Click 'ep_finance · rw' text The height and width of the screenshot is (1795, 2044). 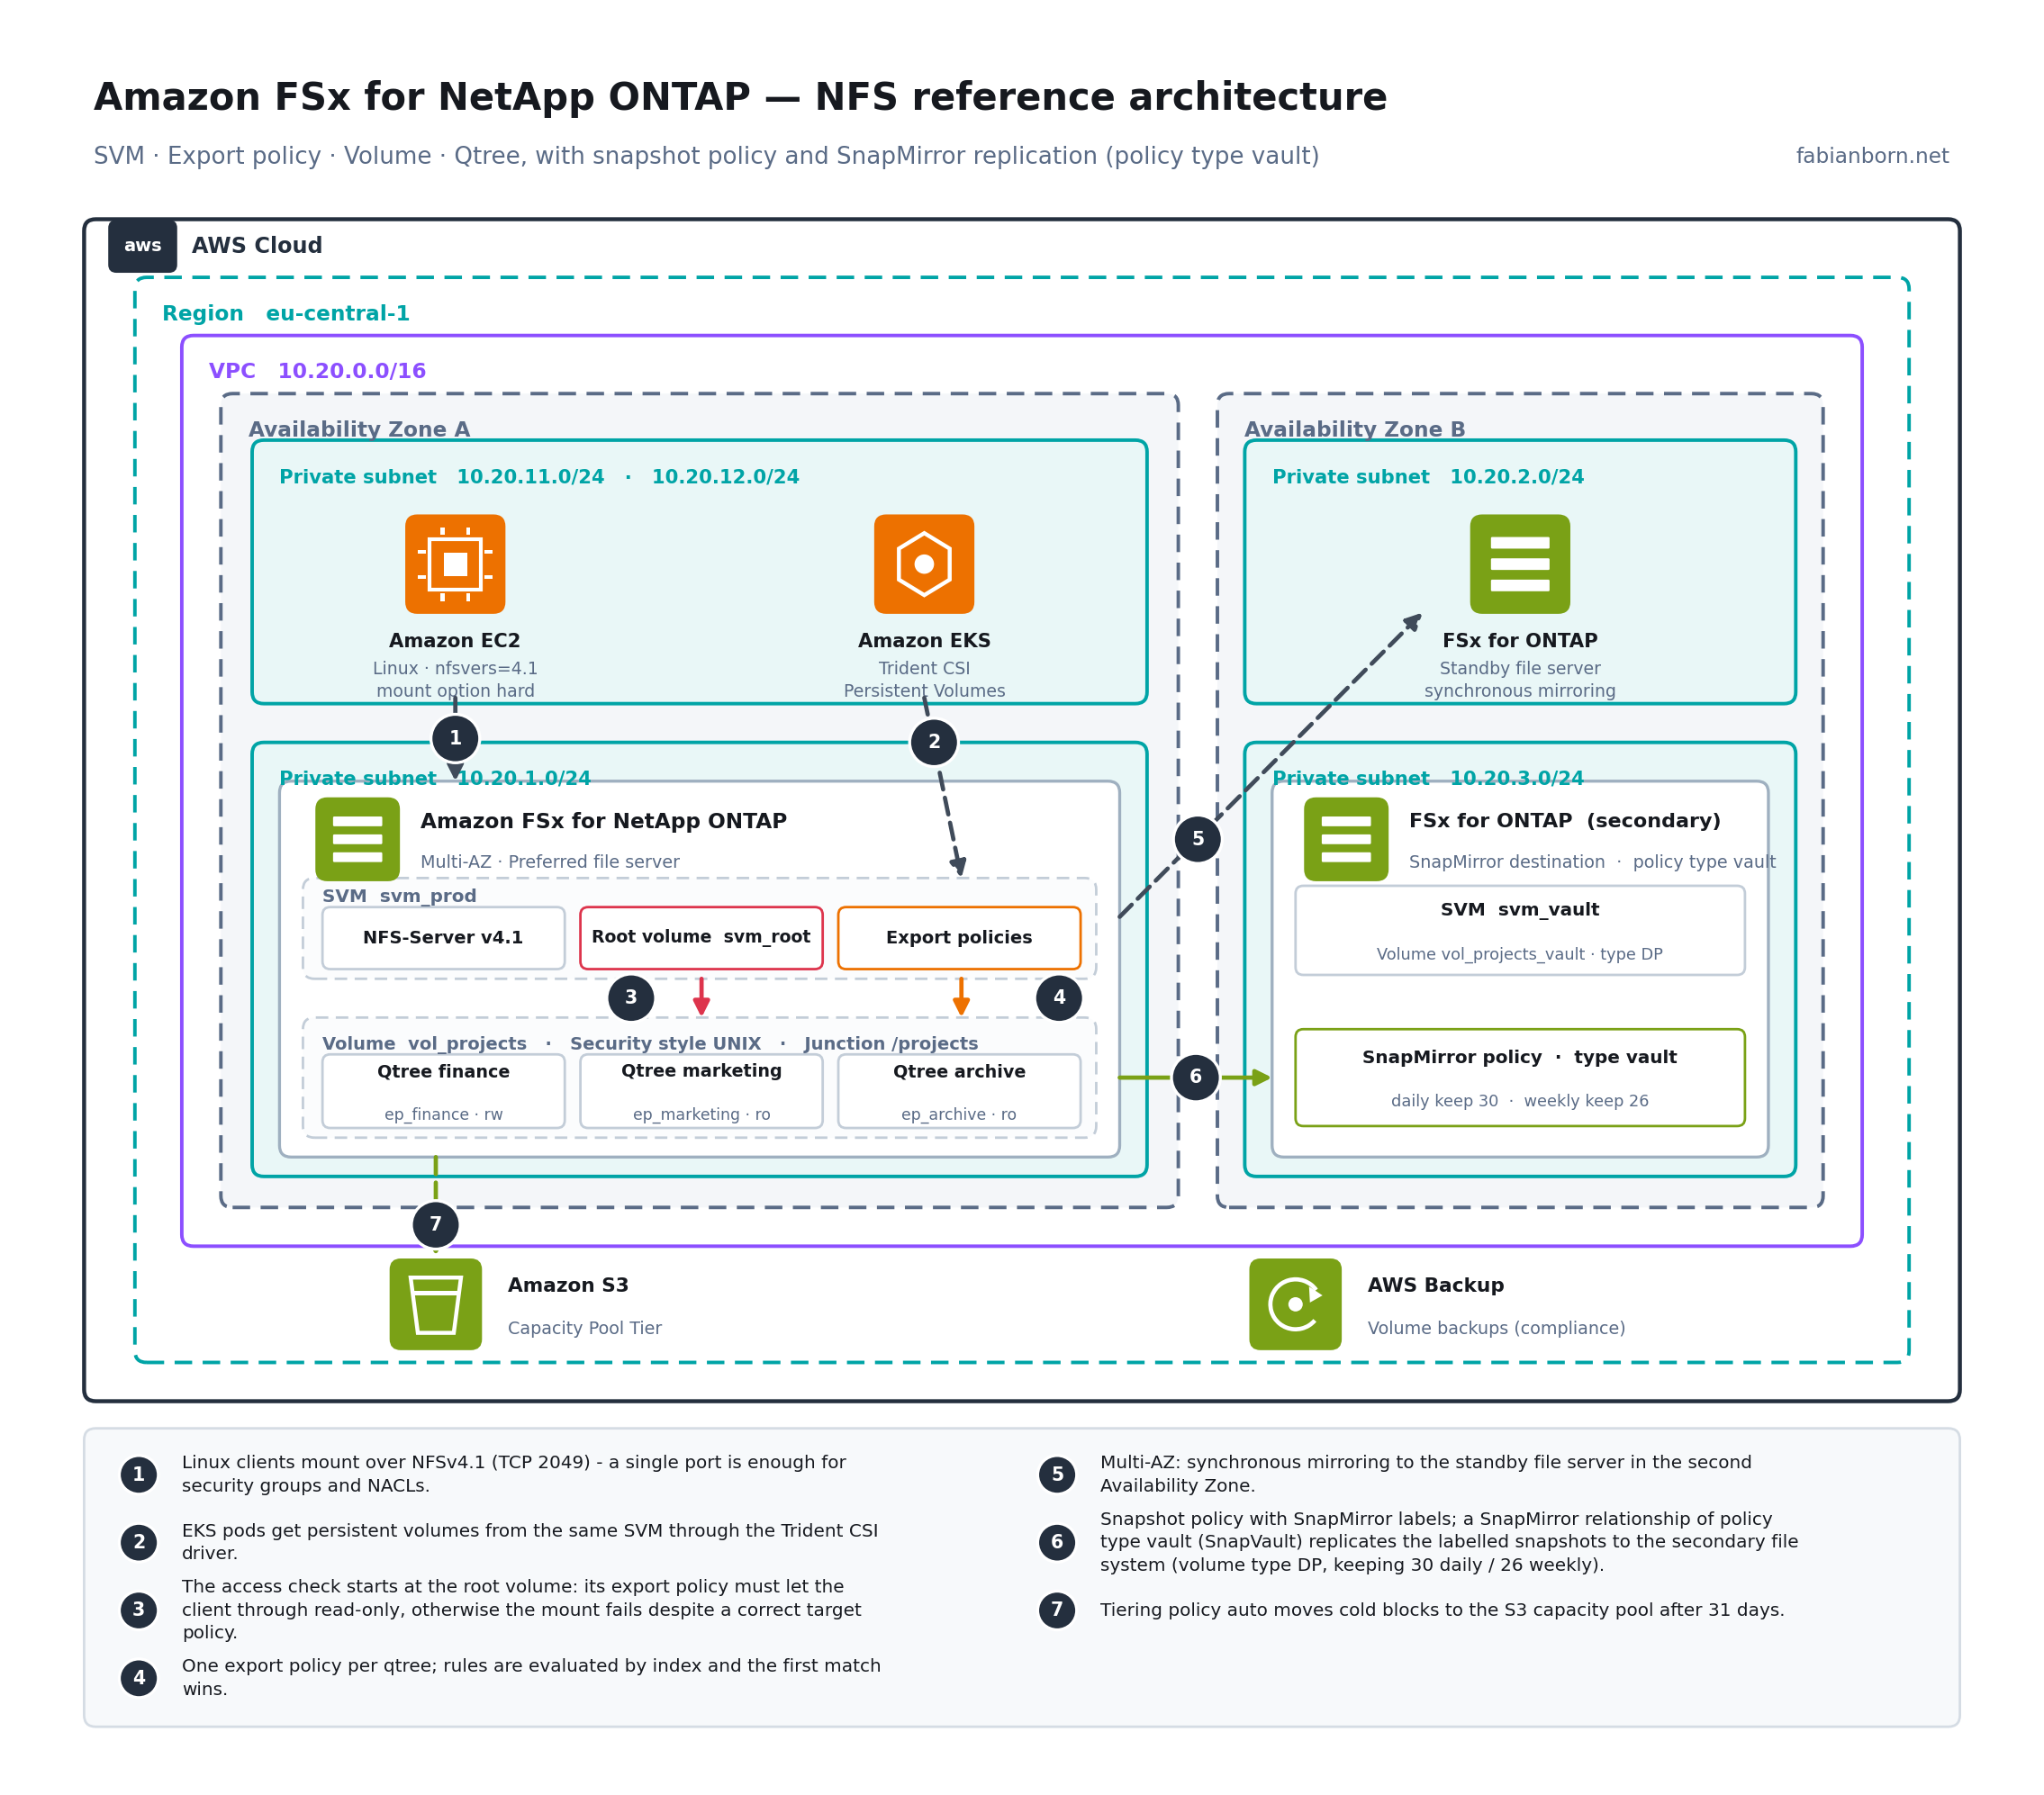coord(443,1114)
